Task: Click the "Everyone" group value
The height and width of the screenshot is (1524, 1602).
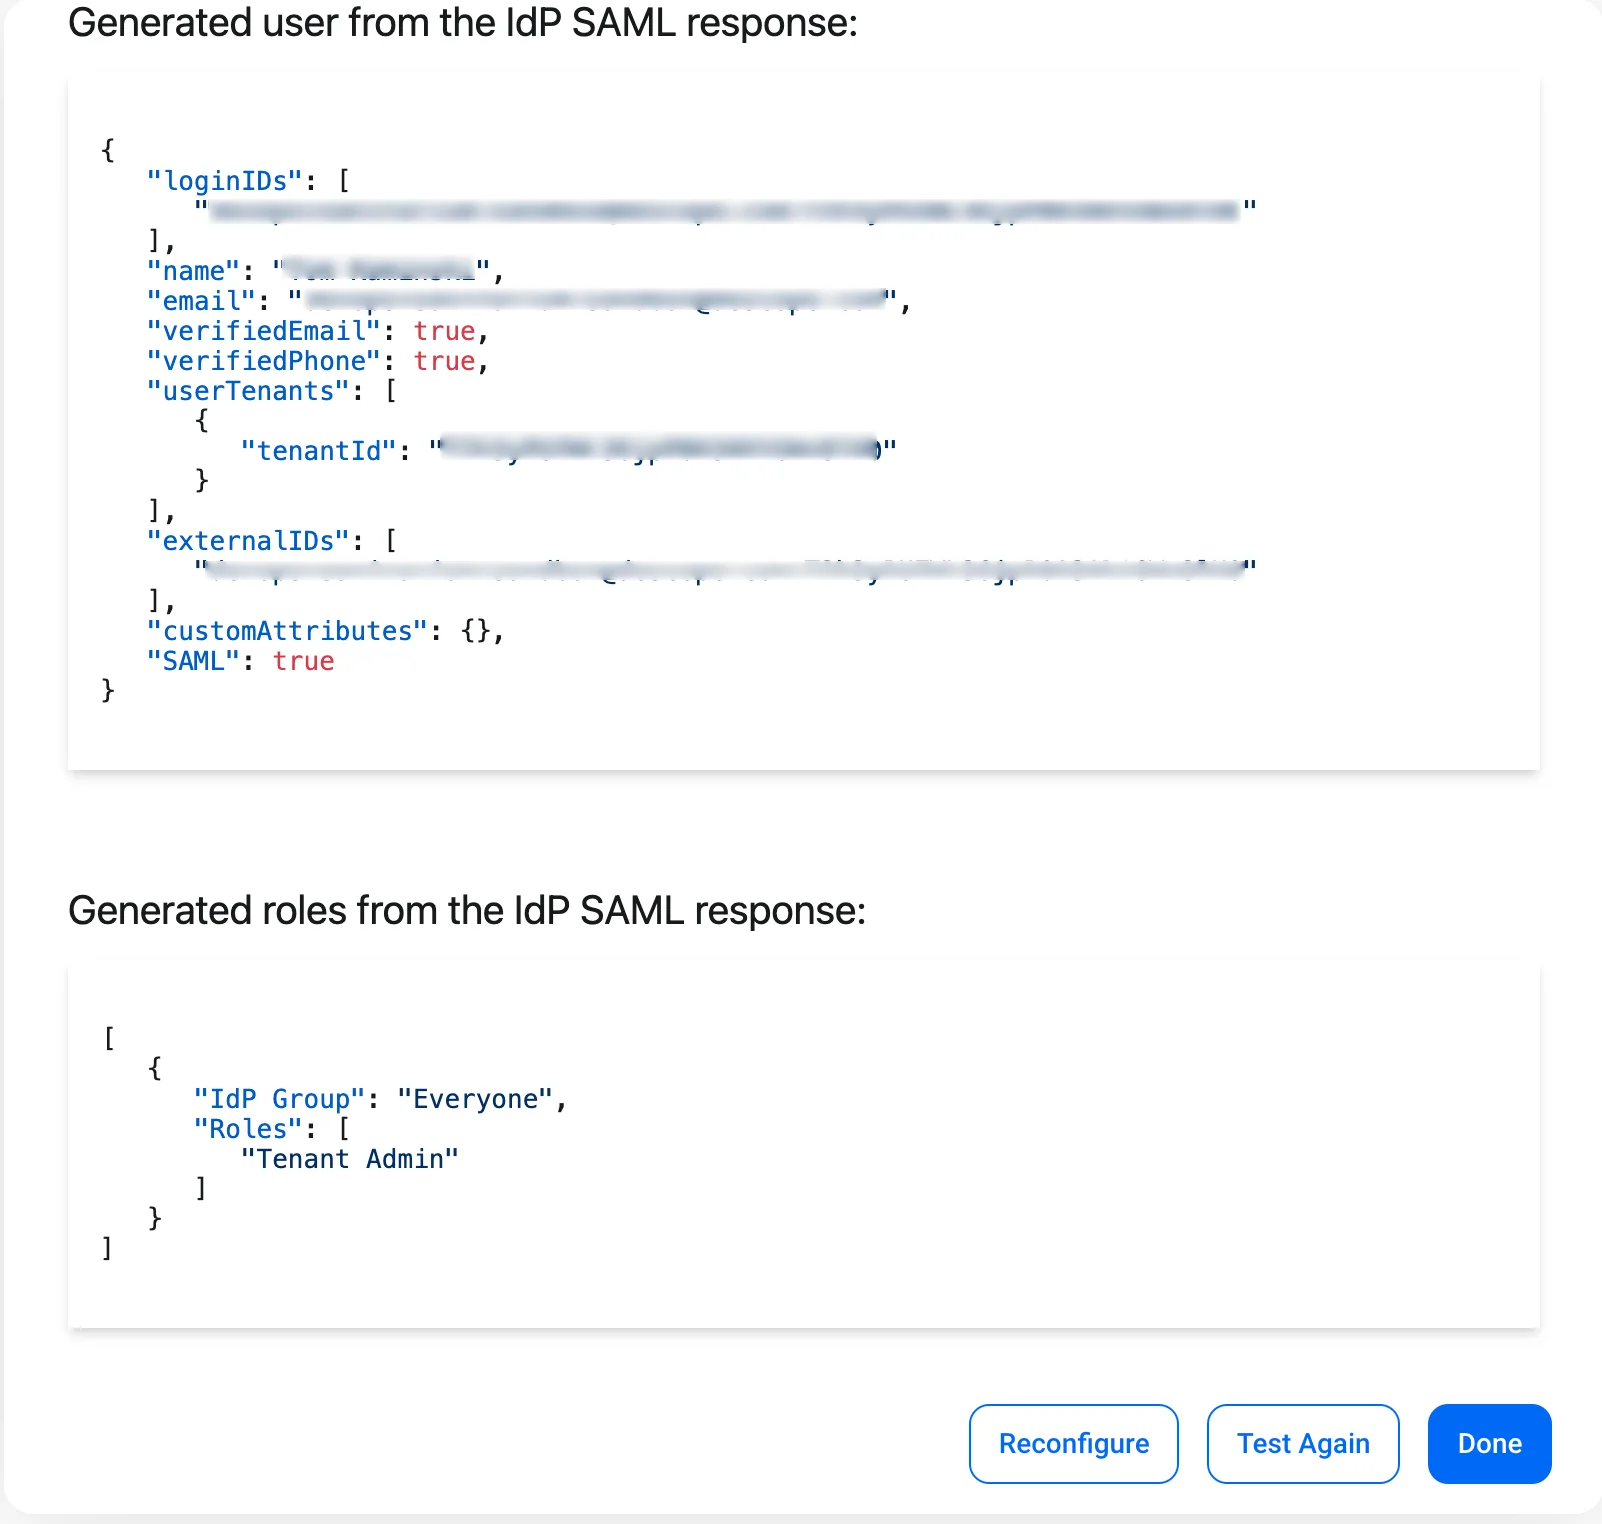Action: pos(476,1099)
